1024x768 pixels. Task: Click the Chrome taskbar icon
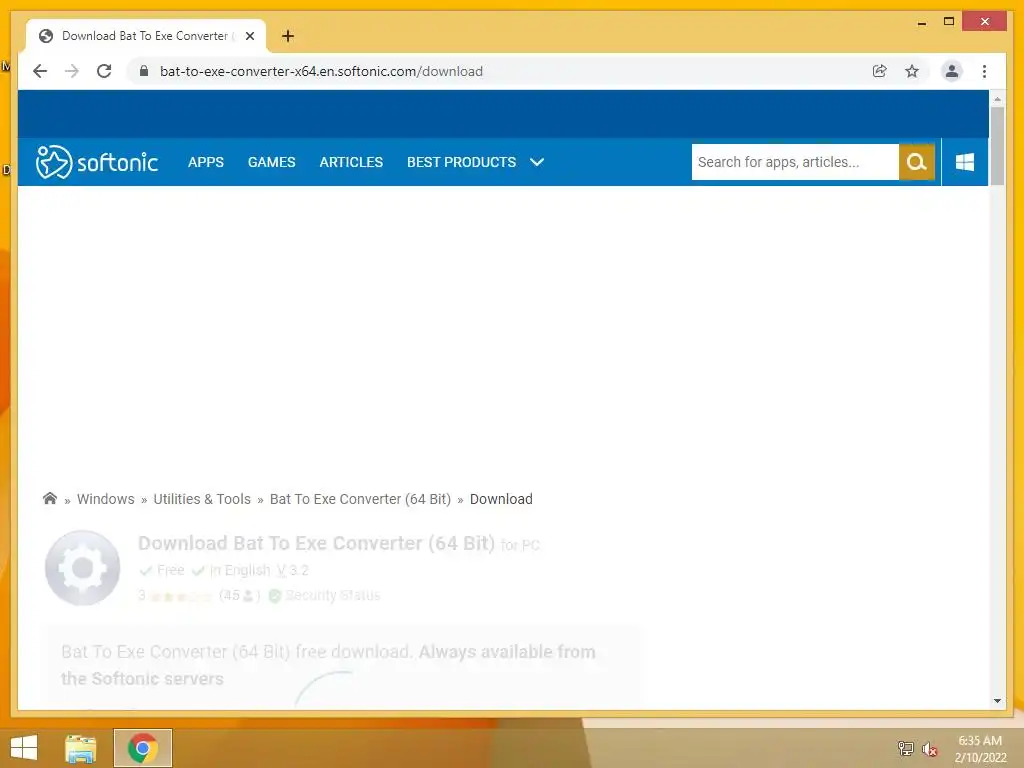143,748
